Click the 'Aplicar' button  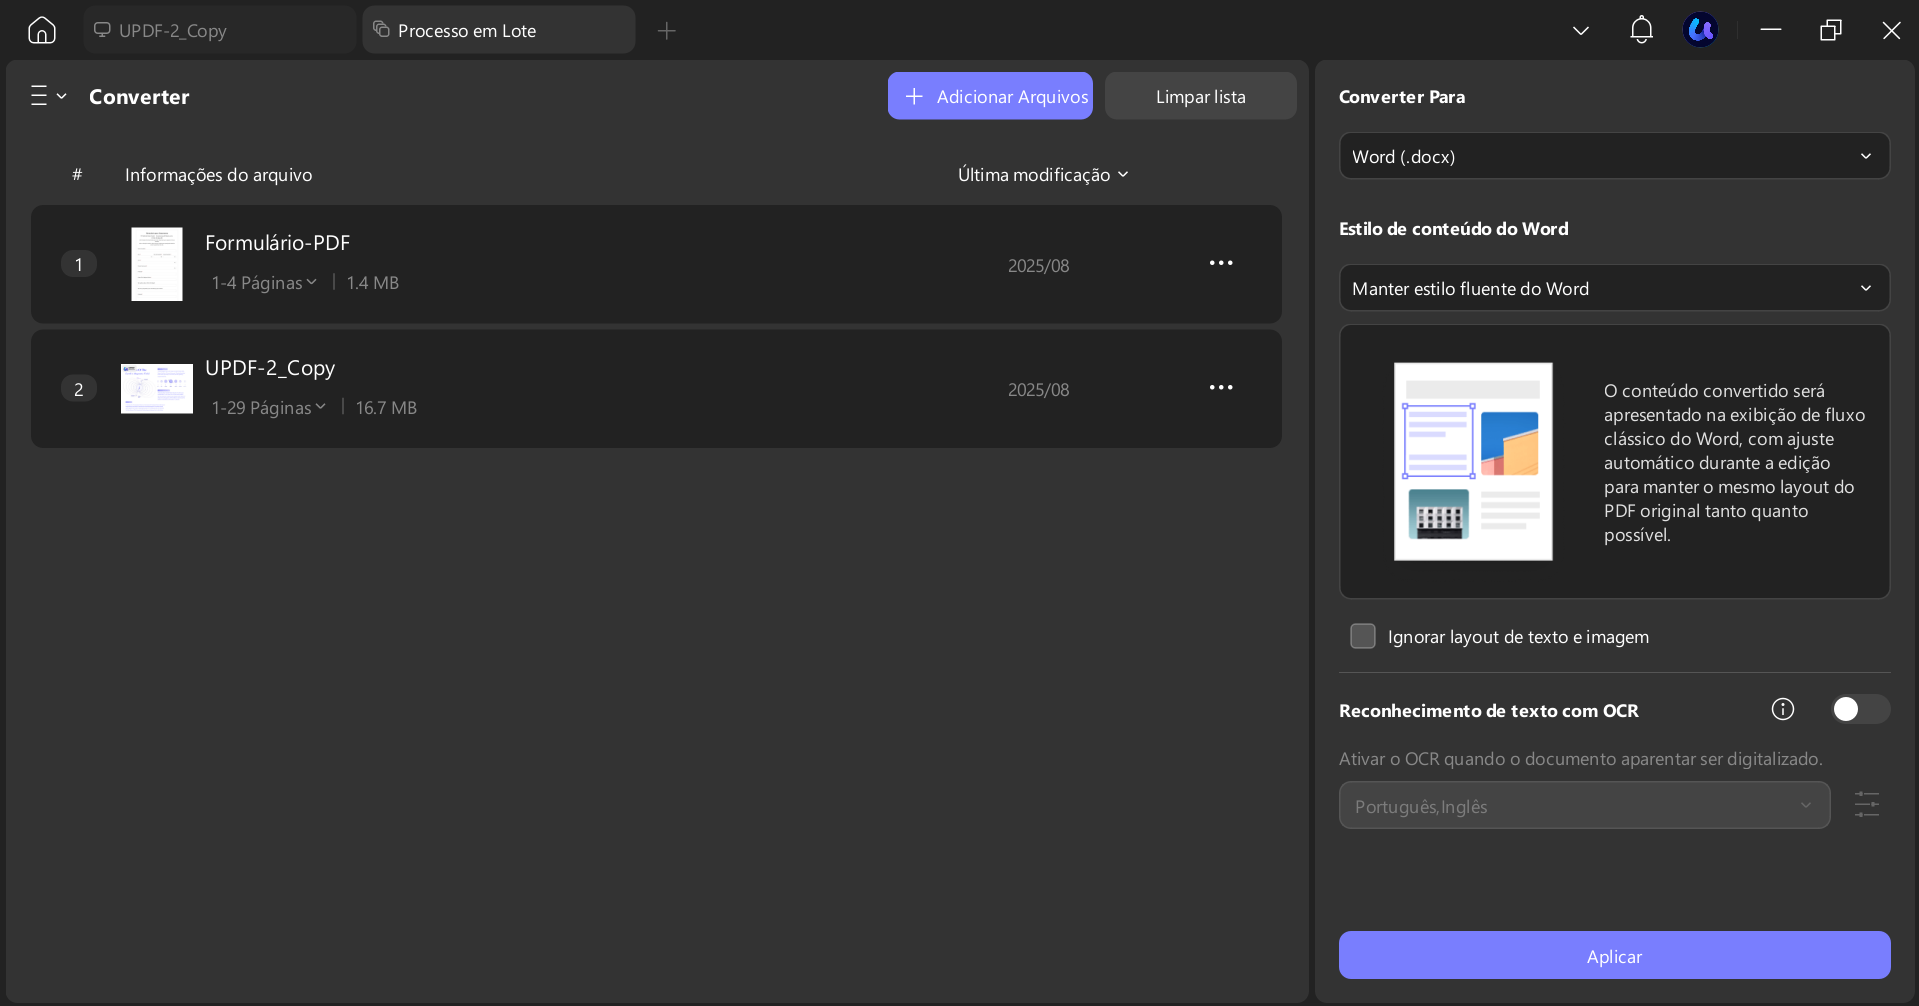point(1613,955)
